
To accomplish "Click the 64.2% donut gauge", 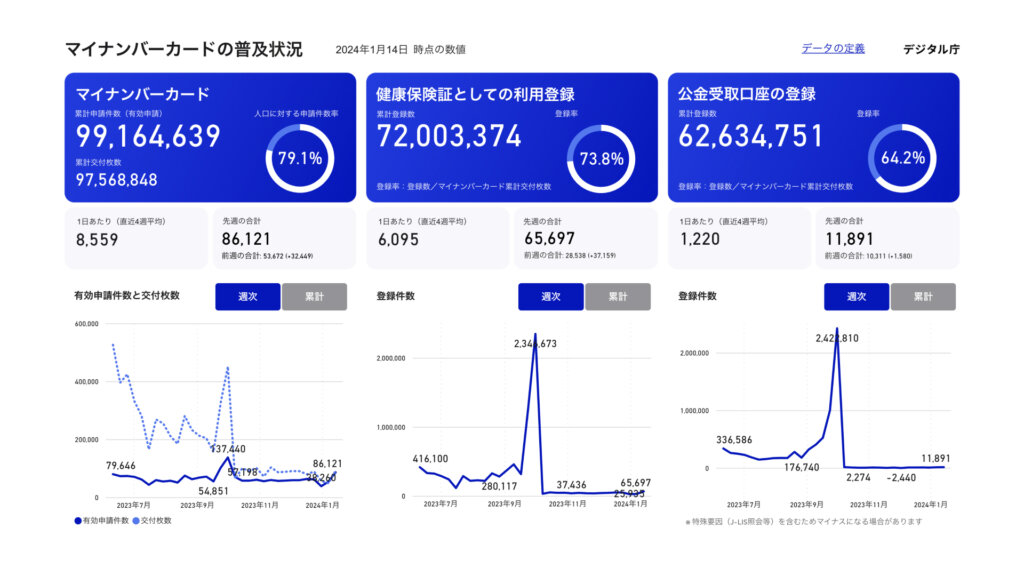I will [902, 158].
